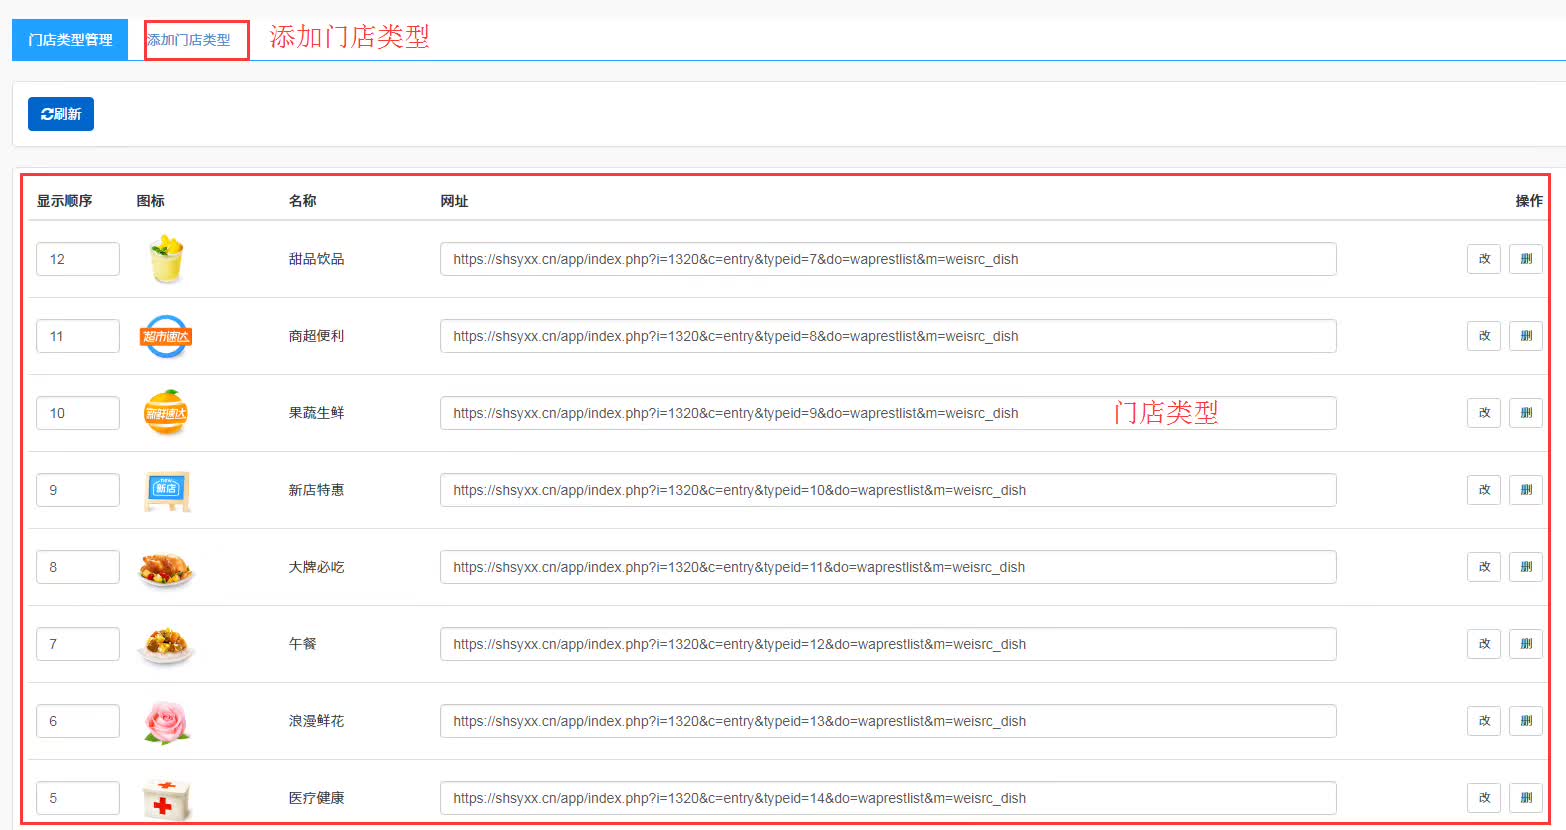Delete the 商超便利 row with 删 button
Viewport: 1566px width, 830px height.
pyautogui.click(x=1526, y=336)
